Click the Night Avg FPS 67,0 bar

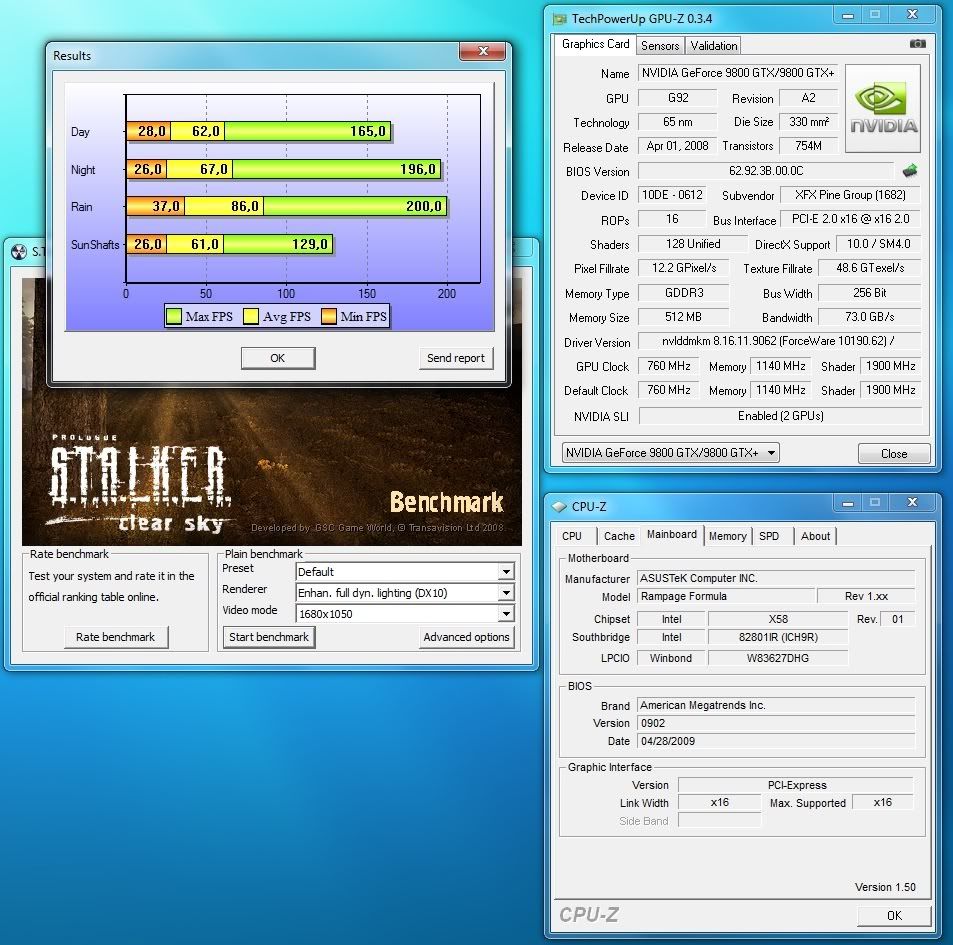tap(199, 169)
